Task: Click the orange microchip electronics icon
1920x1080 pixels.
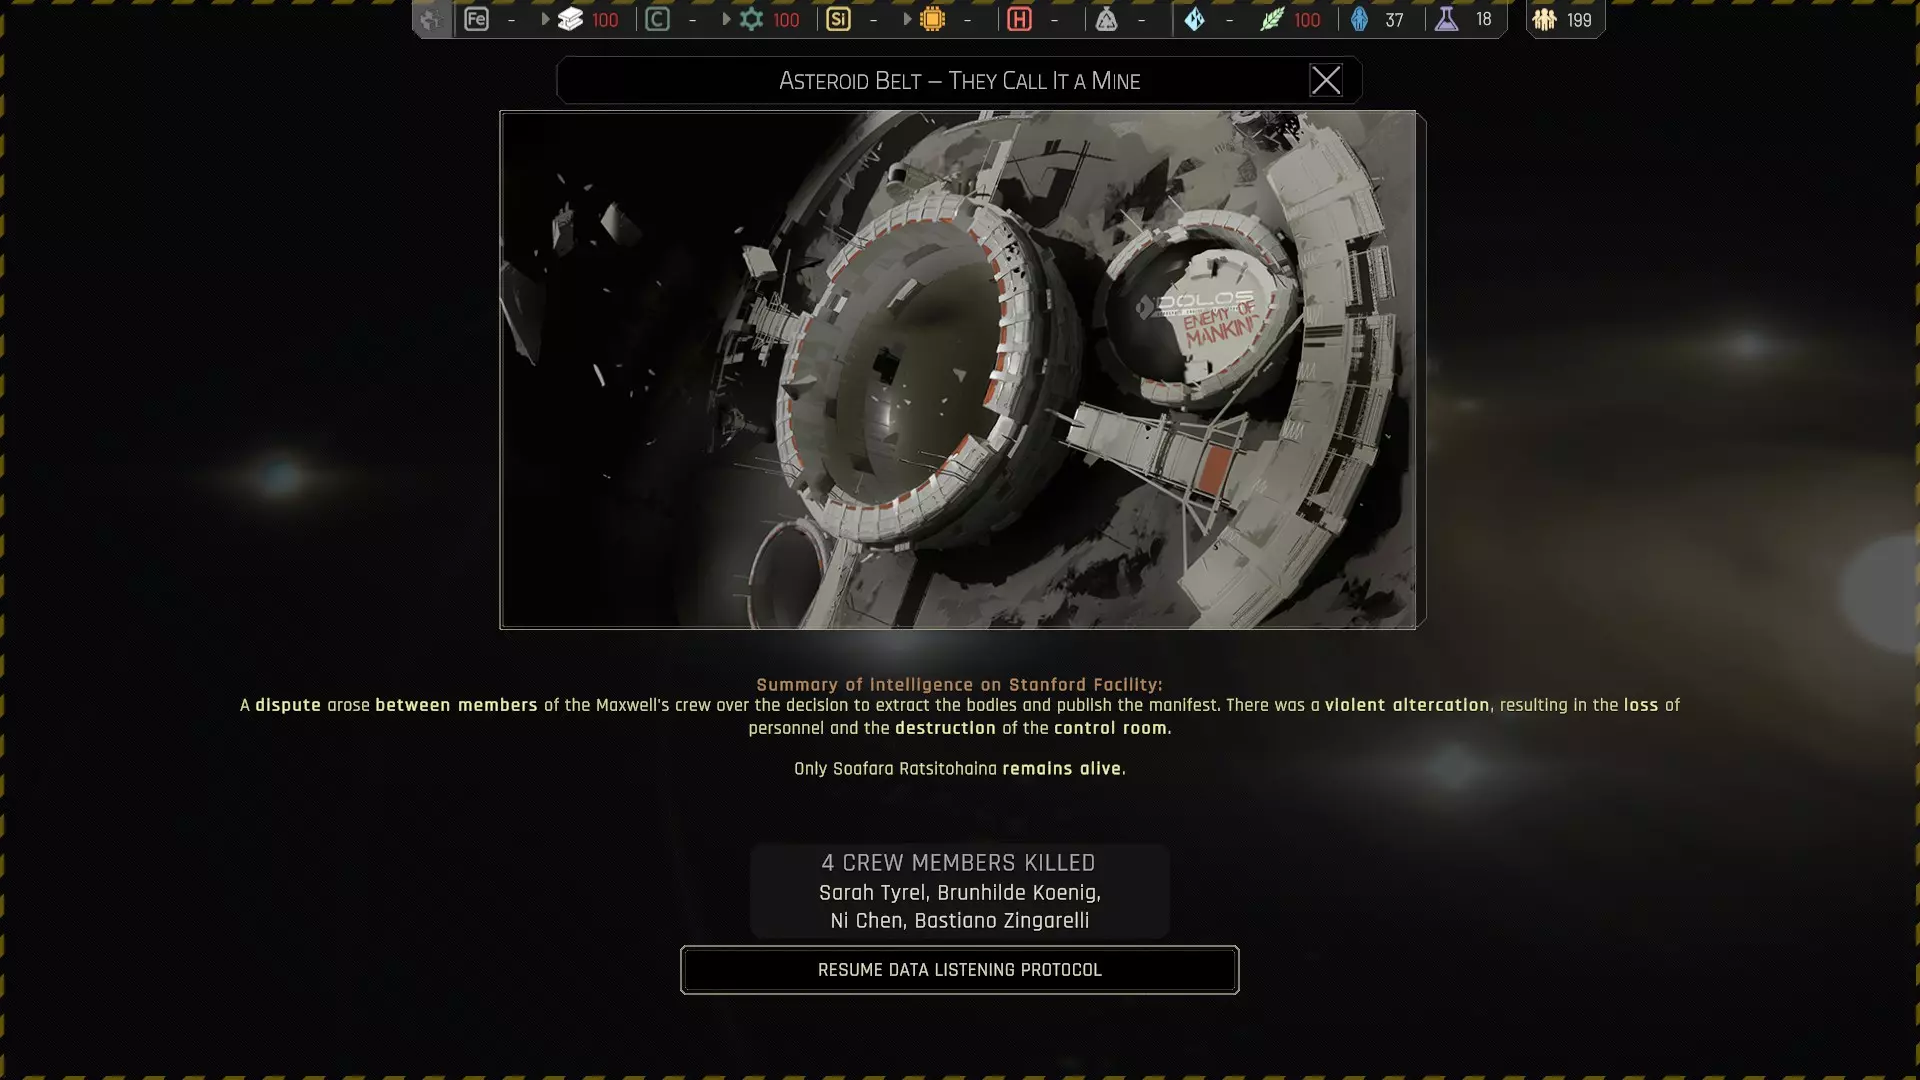Action: tap(932, 19)
